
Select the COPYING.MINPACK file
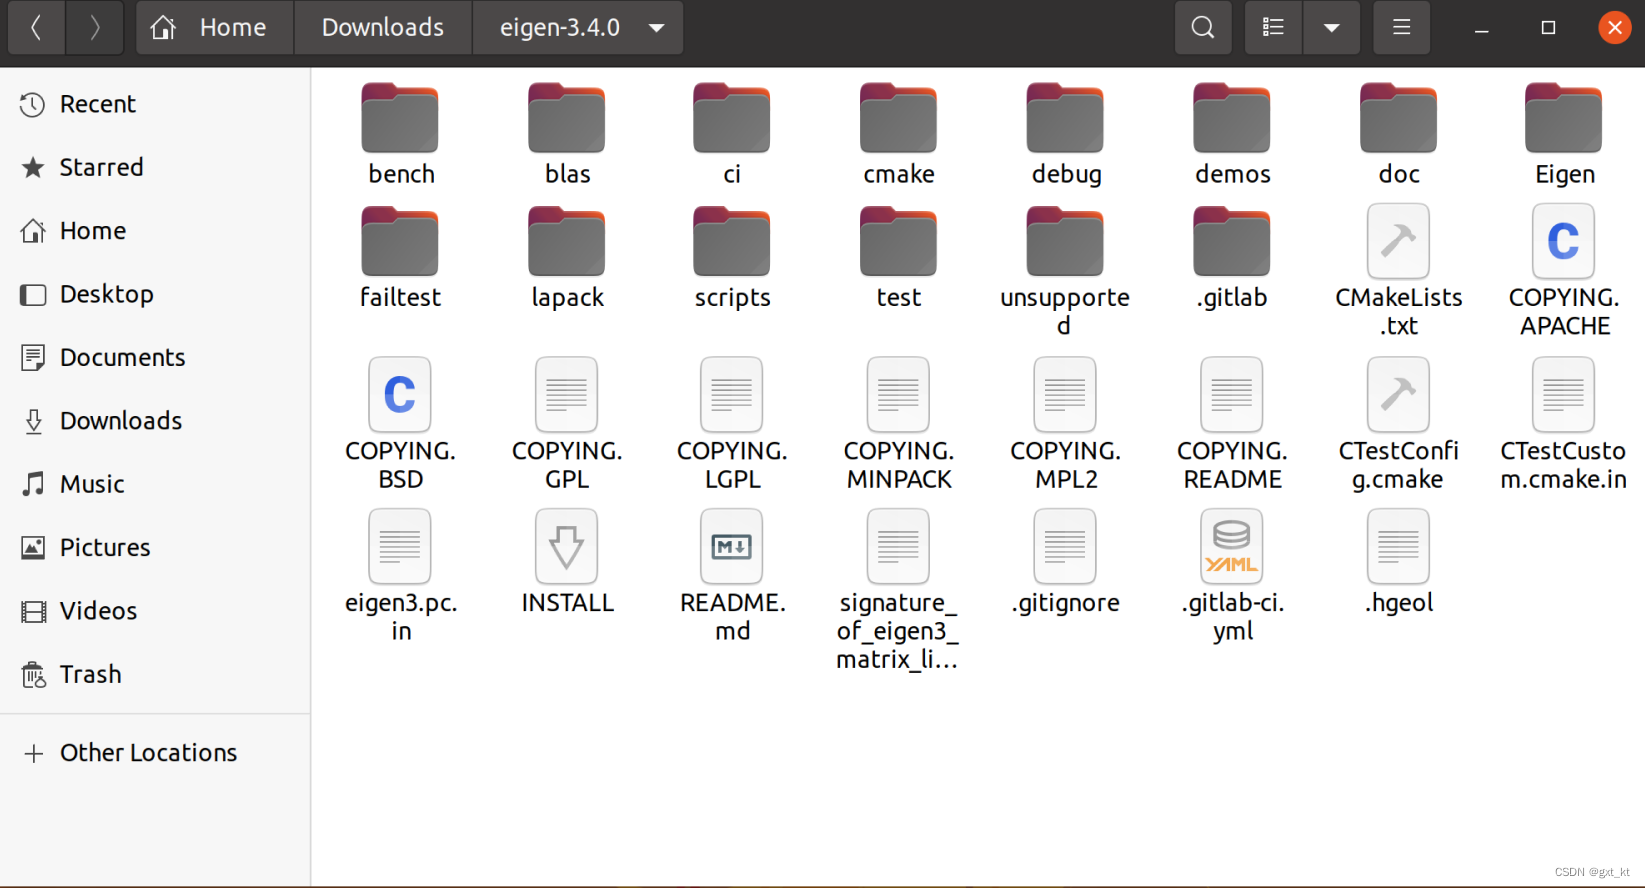[x=898, y=424]
